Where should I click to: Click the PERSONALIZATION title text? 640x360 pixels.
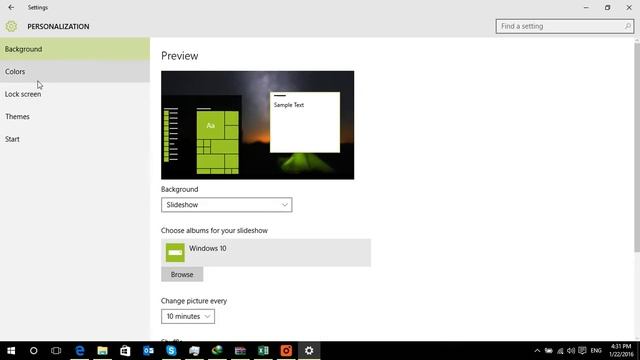58,27
